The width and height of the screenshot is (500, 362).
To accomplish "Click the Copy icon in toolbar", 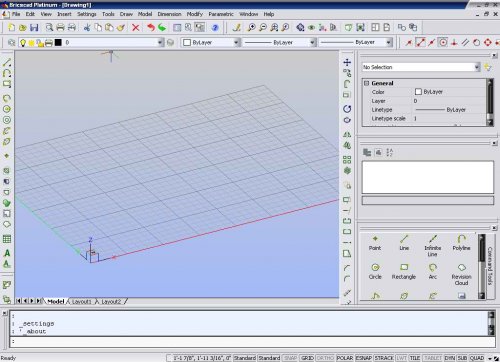I will pyautogui.click(x=98, y=27).
